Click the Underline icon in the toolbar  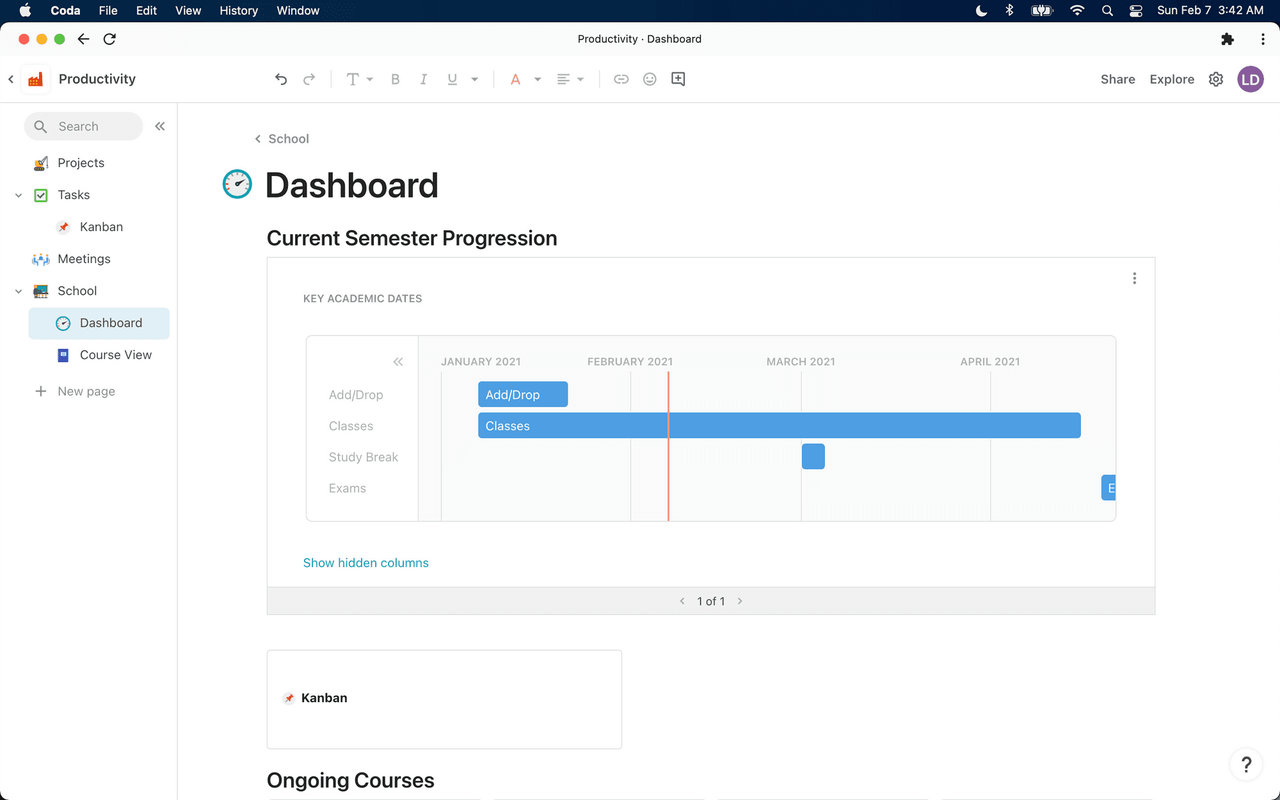pos(451,79)
